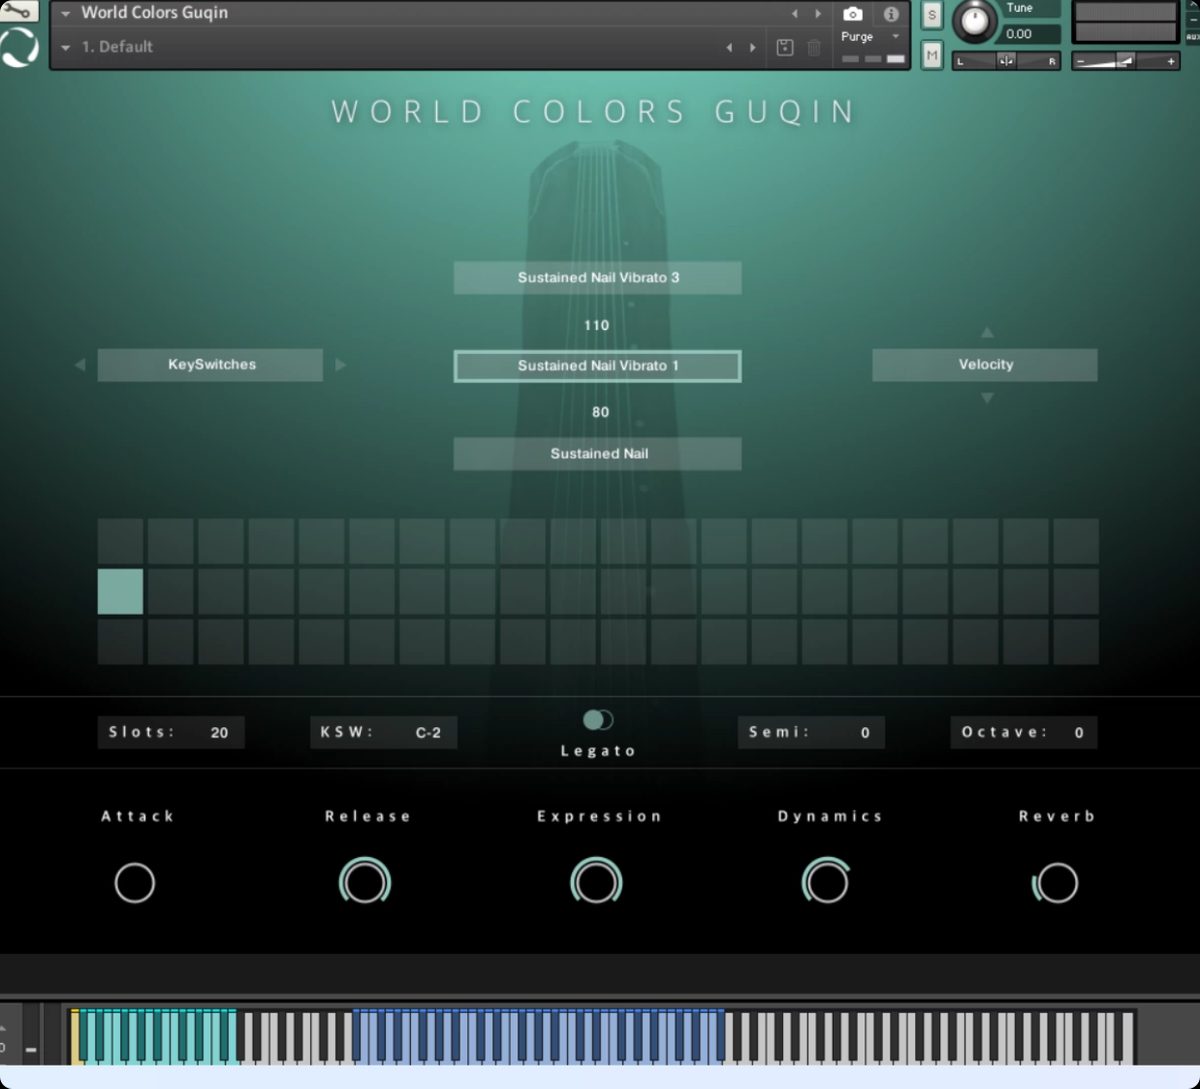Open the Sustained Nail articulation menu

(x=598, y=454)
